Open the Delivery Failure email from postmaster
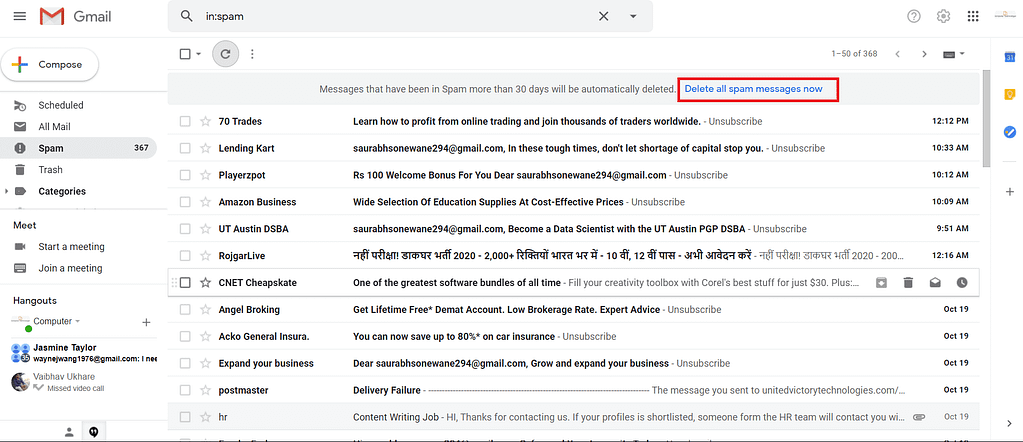 tap(573, 390)
